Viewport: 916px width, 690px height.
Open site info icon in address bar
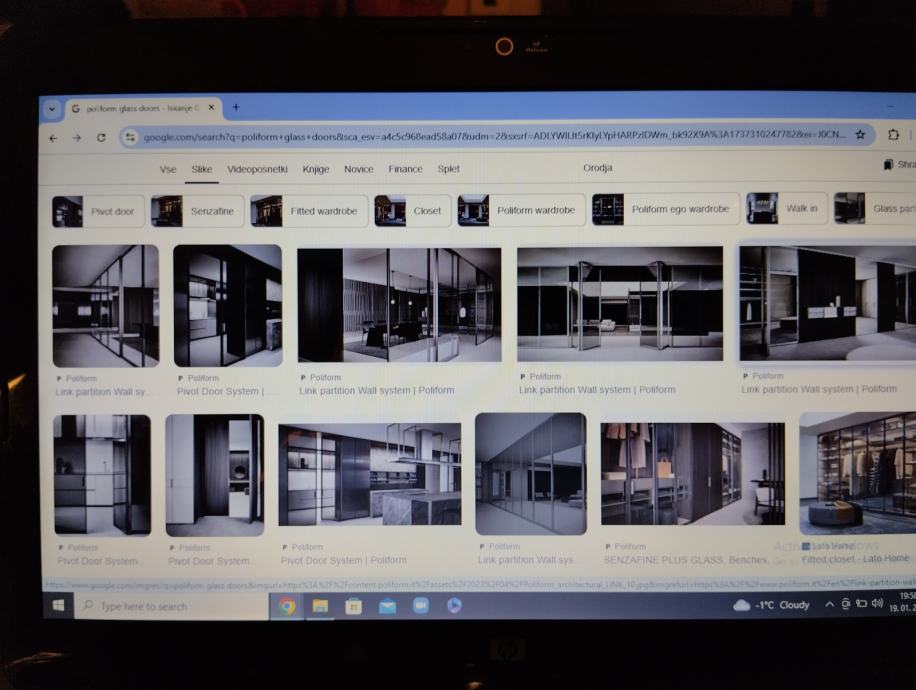[130, 137]
